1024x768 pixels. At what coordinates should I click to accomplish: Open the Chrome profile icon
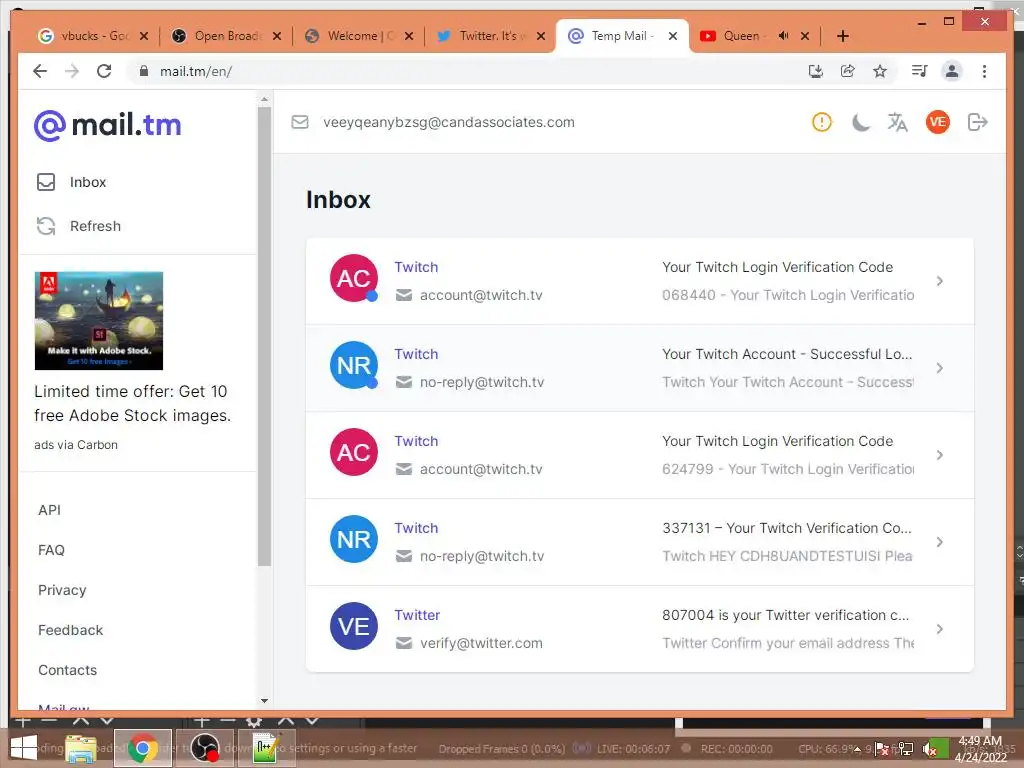tap(952, 71)
